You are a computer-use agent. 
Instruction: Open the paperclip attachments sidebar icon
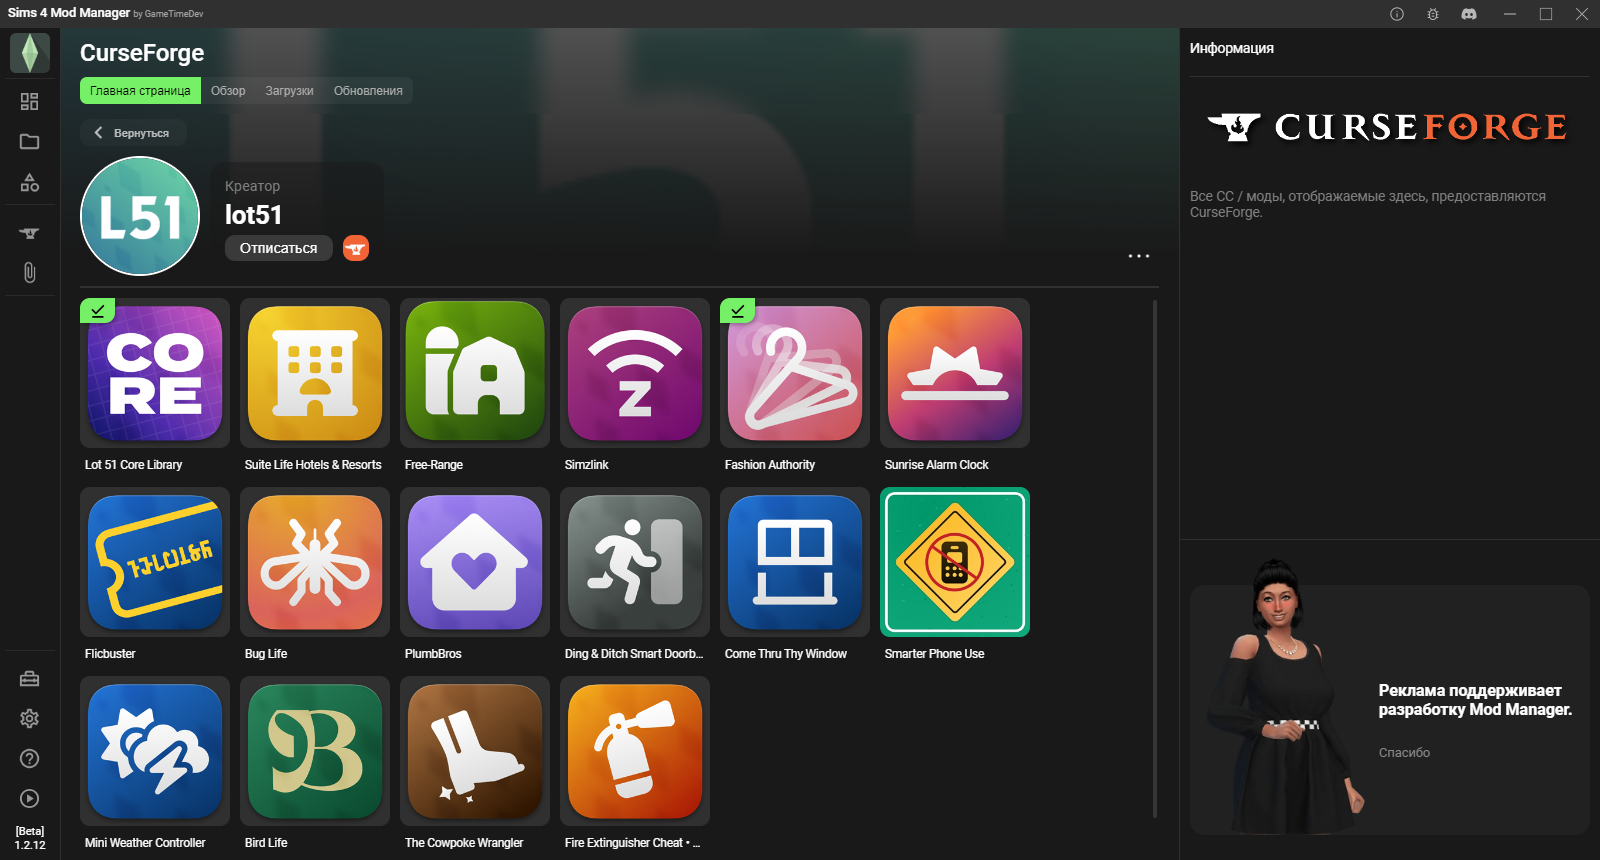[30, 273]
